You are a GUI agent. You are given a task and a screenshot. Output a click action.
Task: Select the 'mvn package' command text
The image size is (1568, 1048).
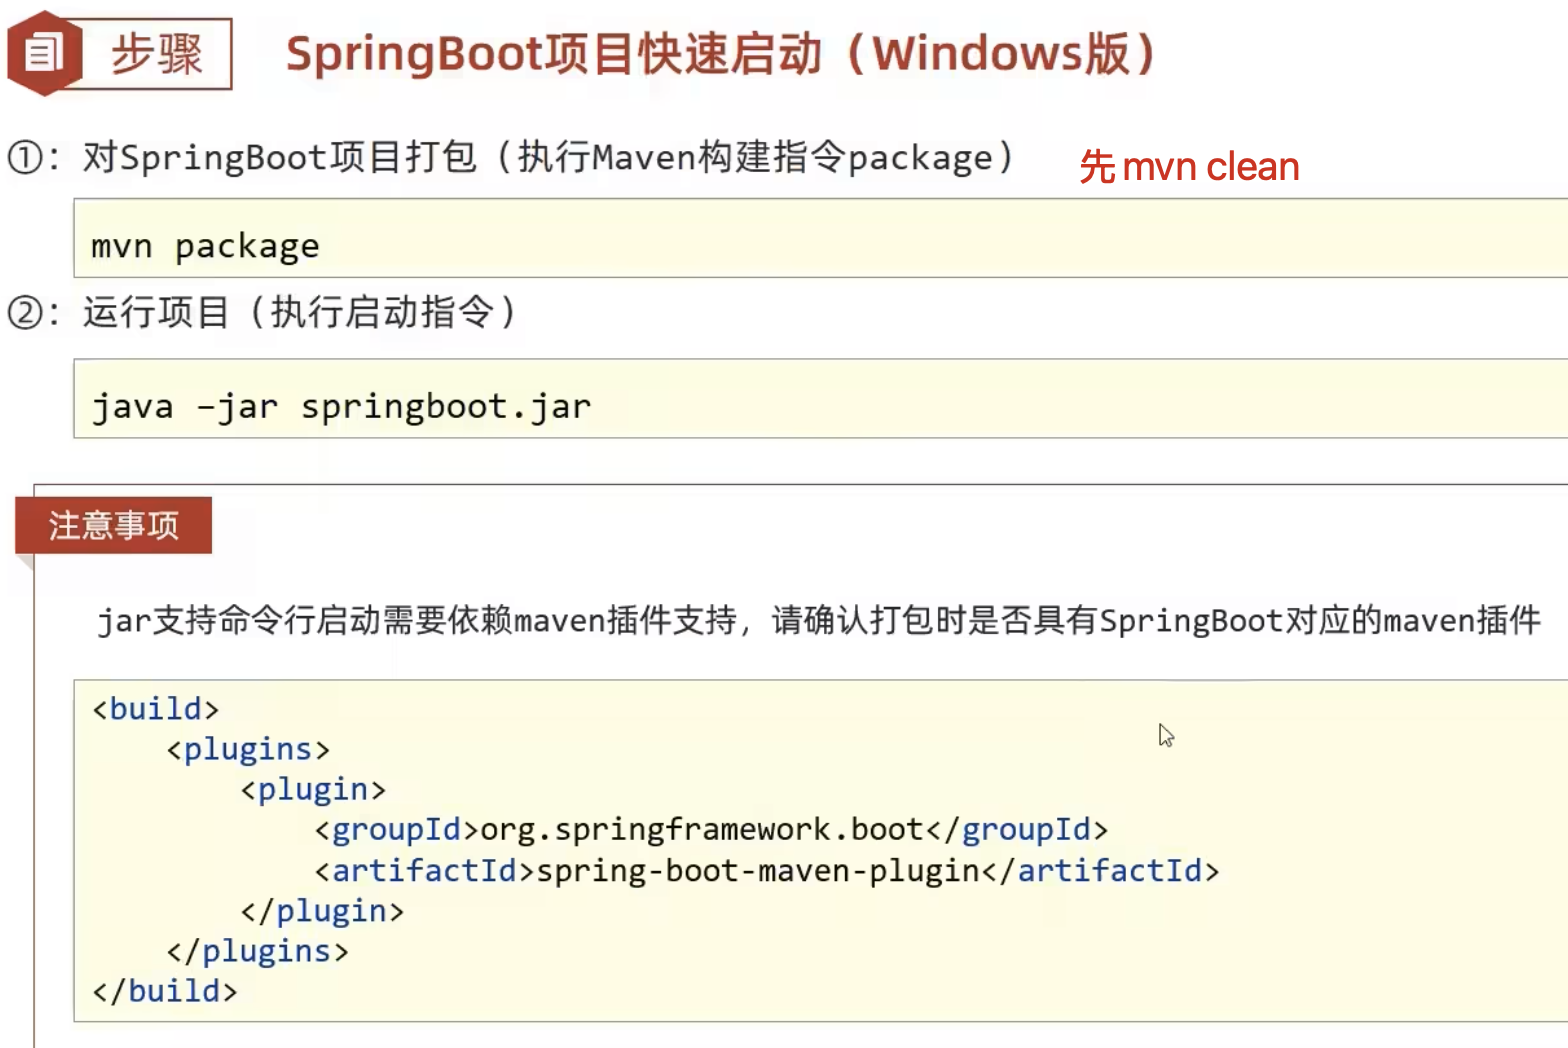205,246
